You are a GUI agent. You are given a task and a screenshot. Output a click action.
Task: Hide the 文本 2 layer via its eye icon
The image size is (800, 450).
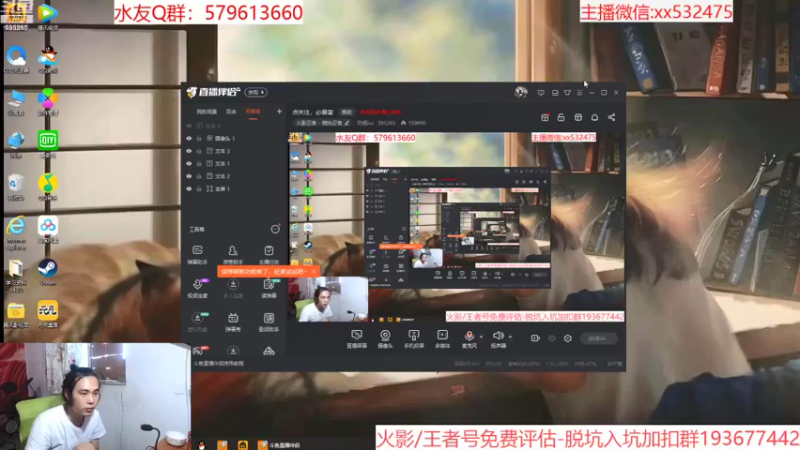click(189, 176)
